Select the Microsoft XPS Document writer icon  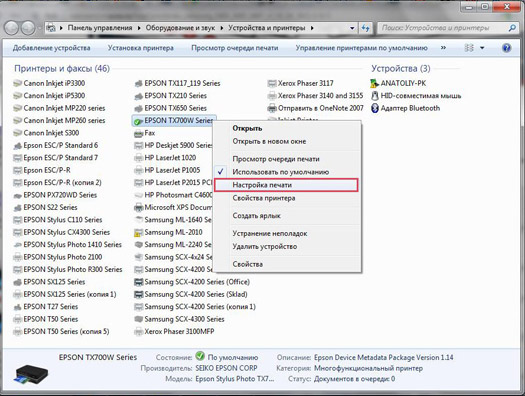coord(138,208)
